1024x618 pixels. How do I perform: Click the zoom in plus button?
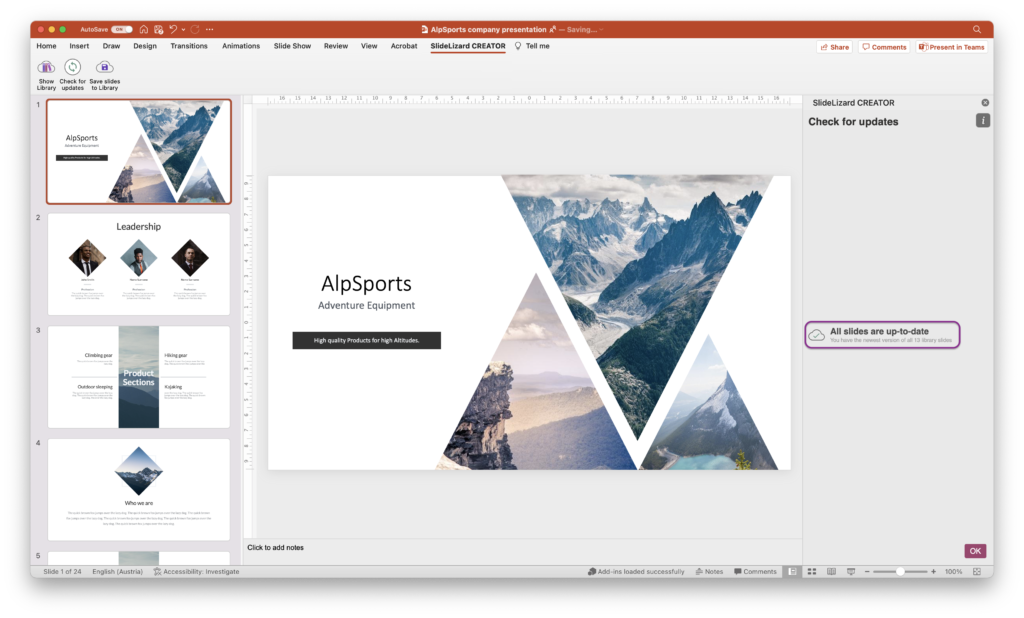tap(933, 572)
